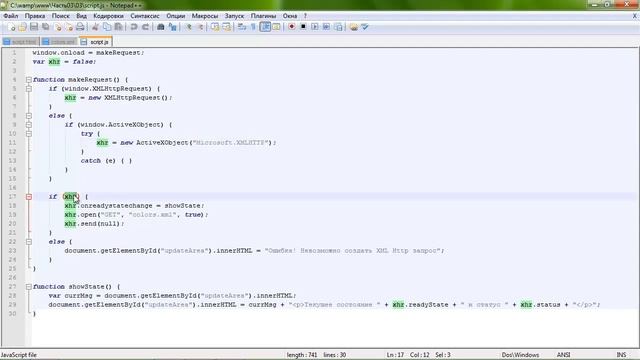640x360 pixels.
Task: Open Find with the binoculars icon
Action: pos(161,27)
